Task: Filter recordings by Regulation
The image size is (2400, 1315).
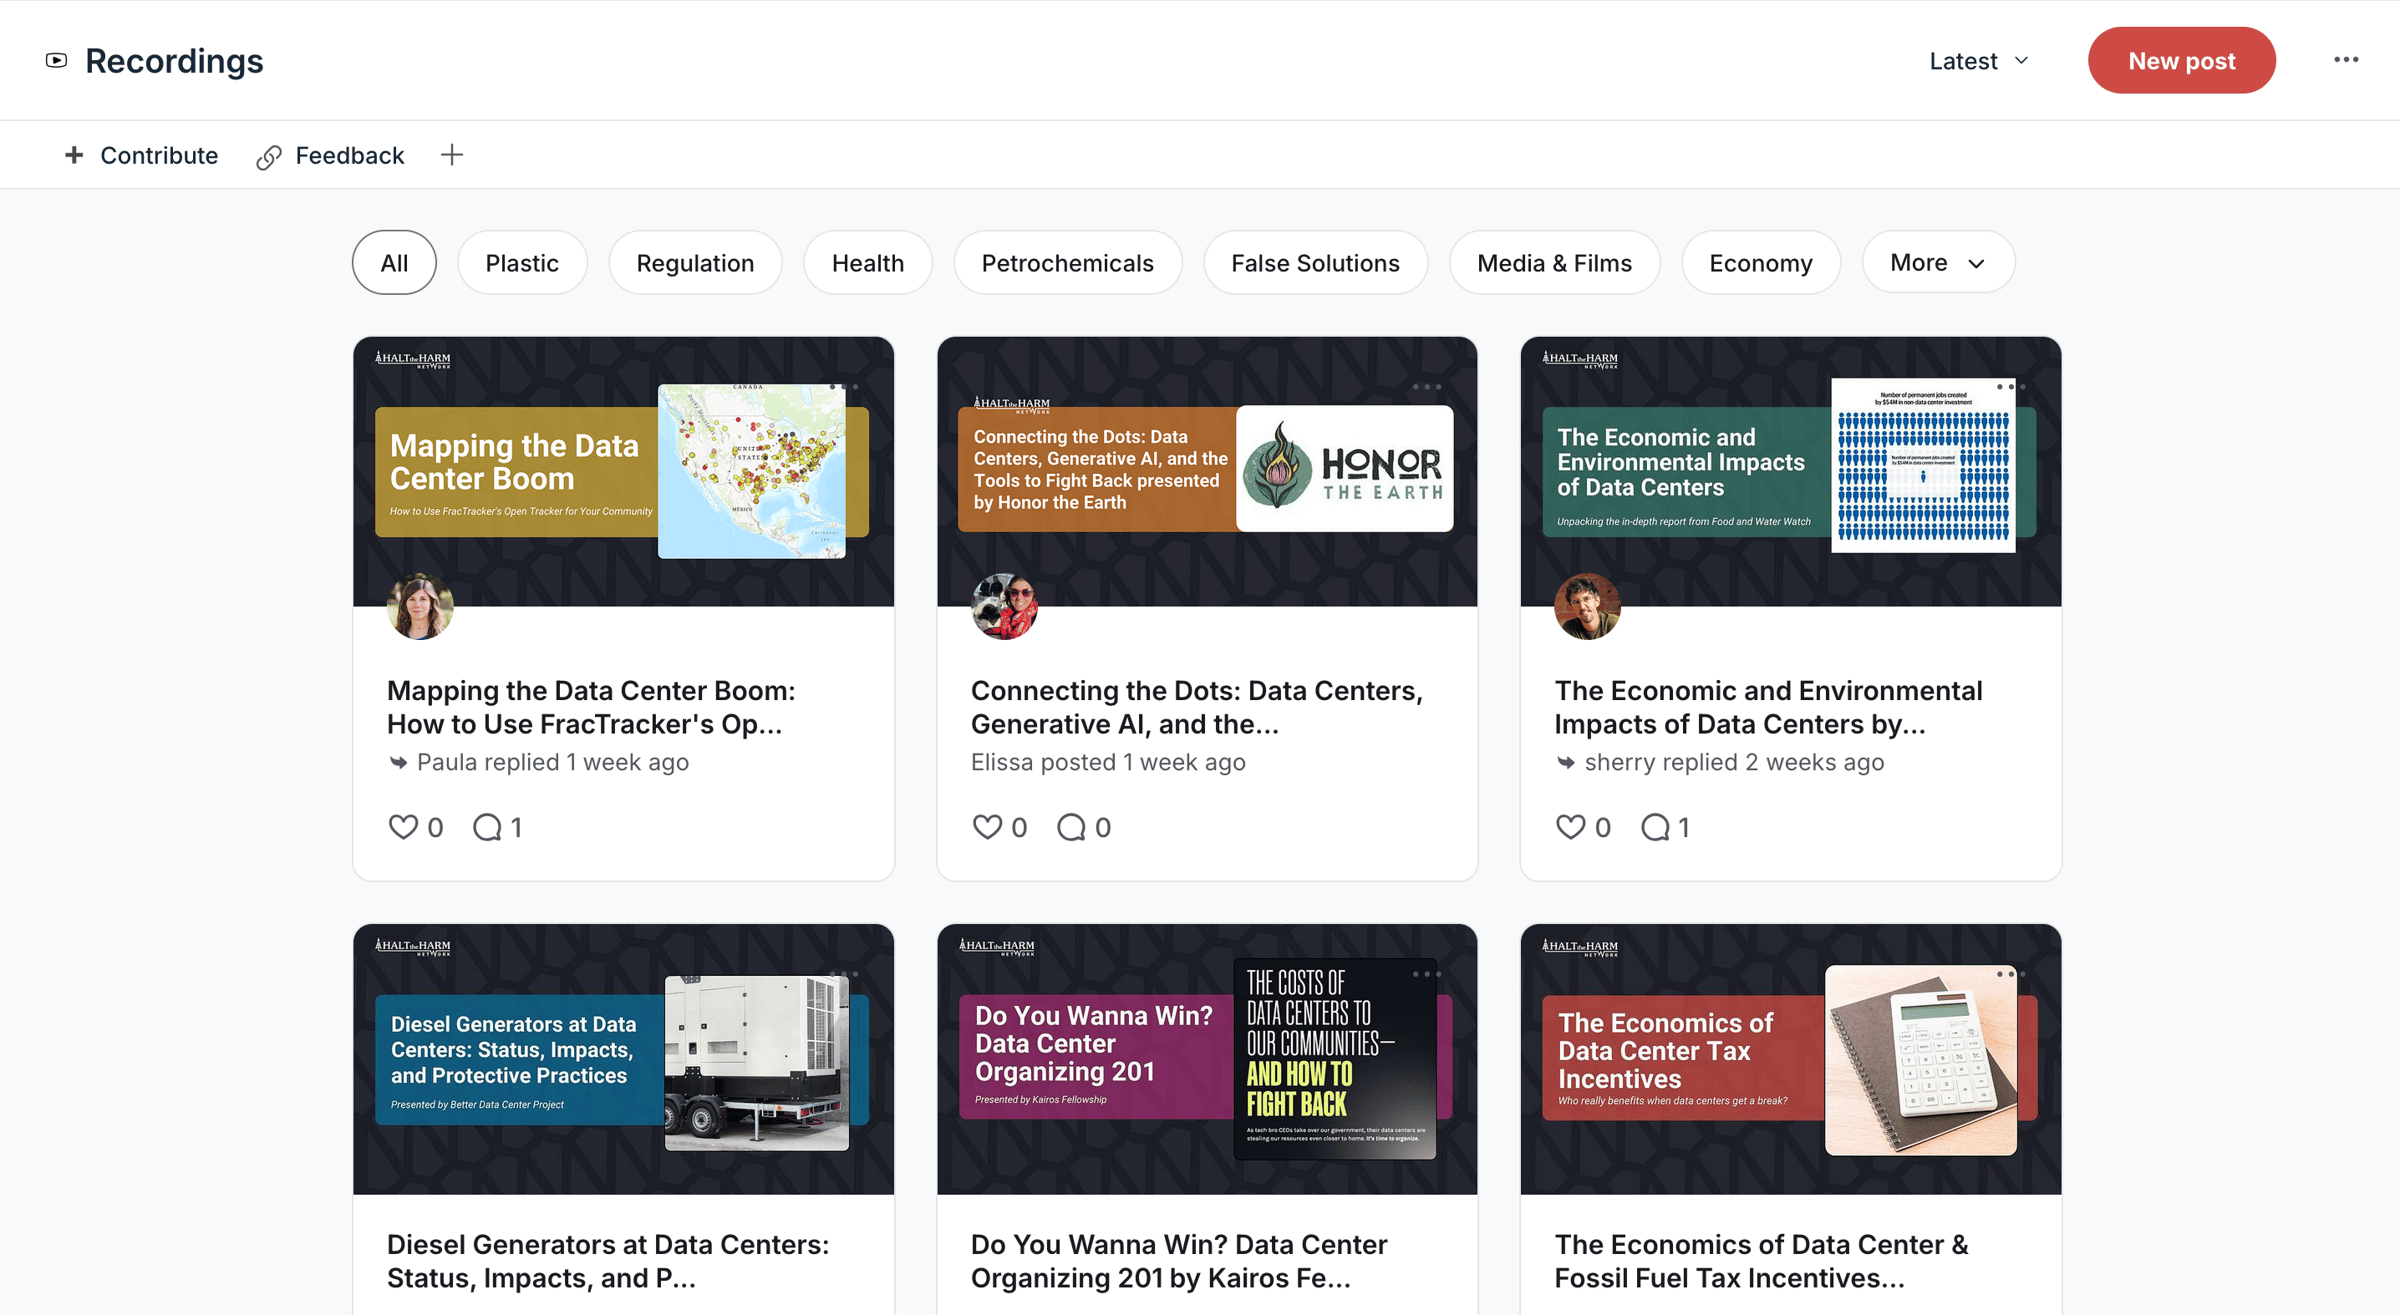Action: point(695,262)
